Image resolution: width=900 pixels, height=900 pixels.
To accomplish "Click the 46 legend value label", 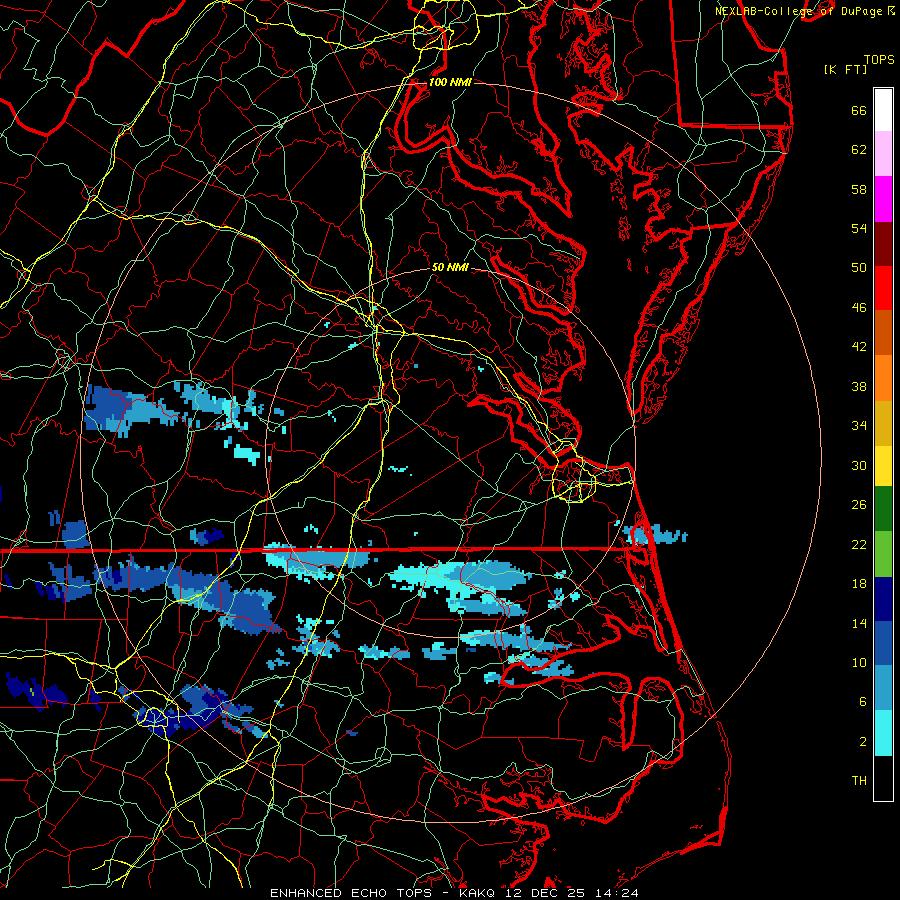I will click(859, 308).
